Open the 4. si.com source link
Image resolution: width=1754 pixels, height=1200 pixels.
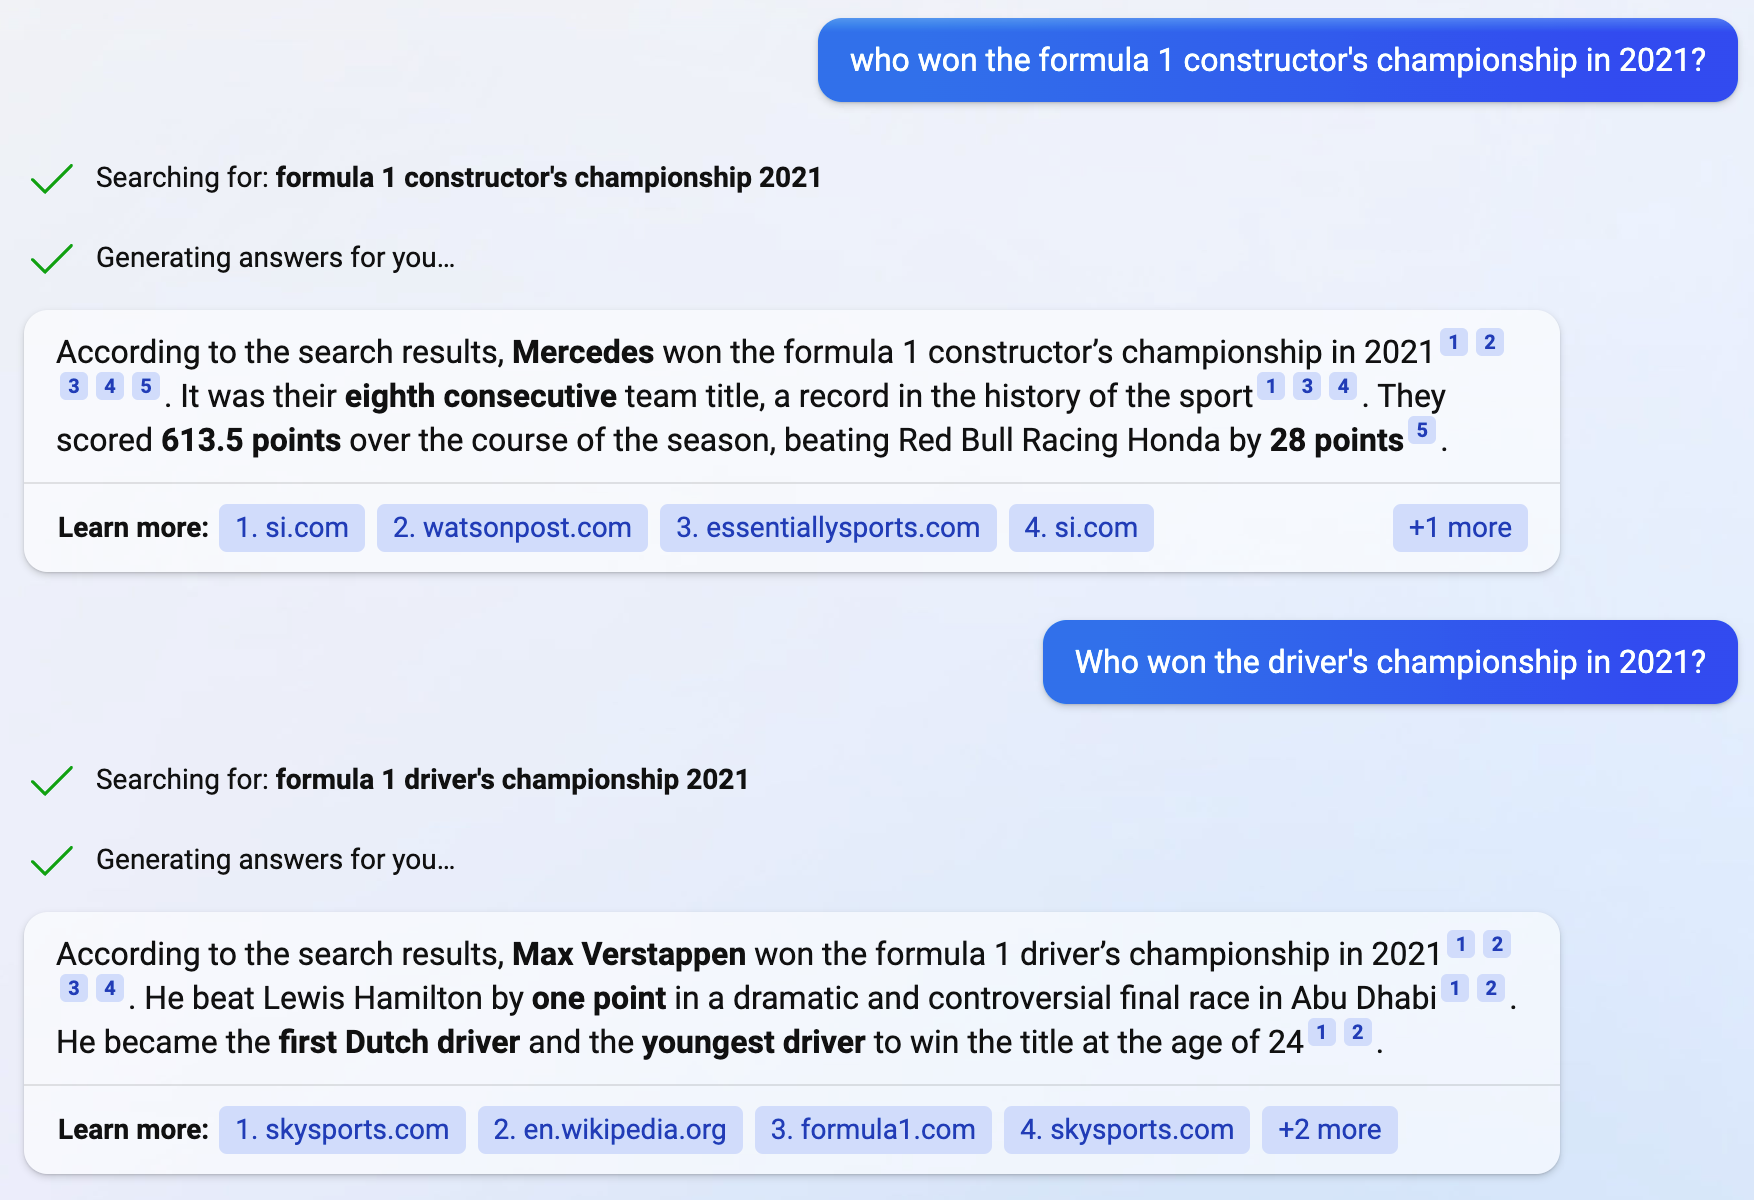click(1081, 528)
